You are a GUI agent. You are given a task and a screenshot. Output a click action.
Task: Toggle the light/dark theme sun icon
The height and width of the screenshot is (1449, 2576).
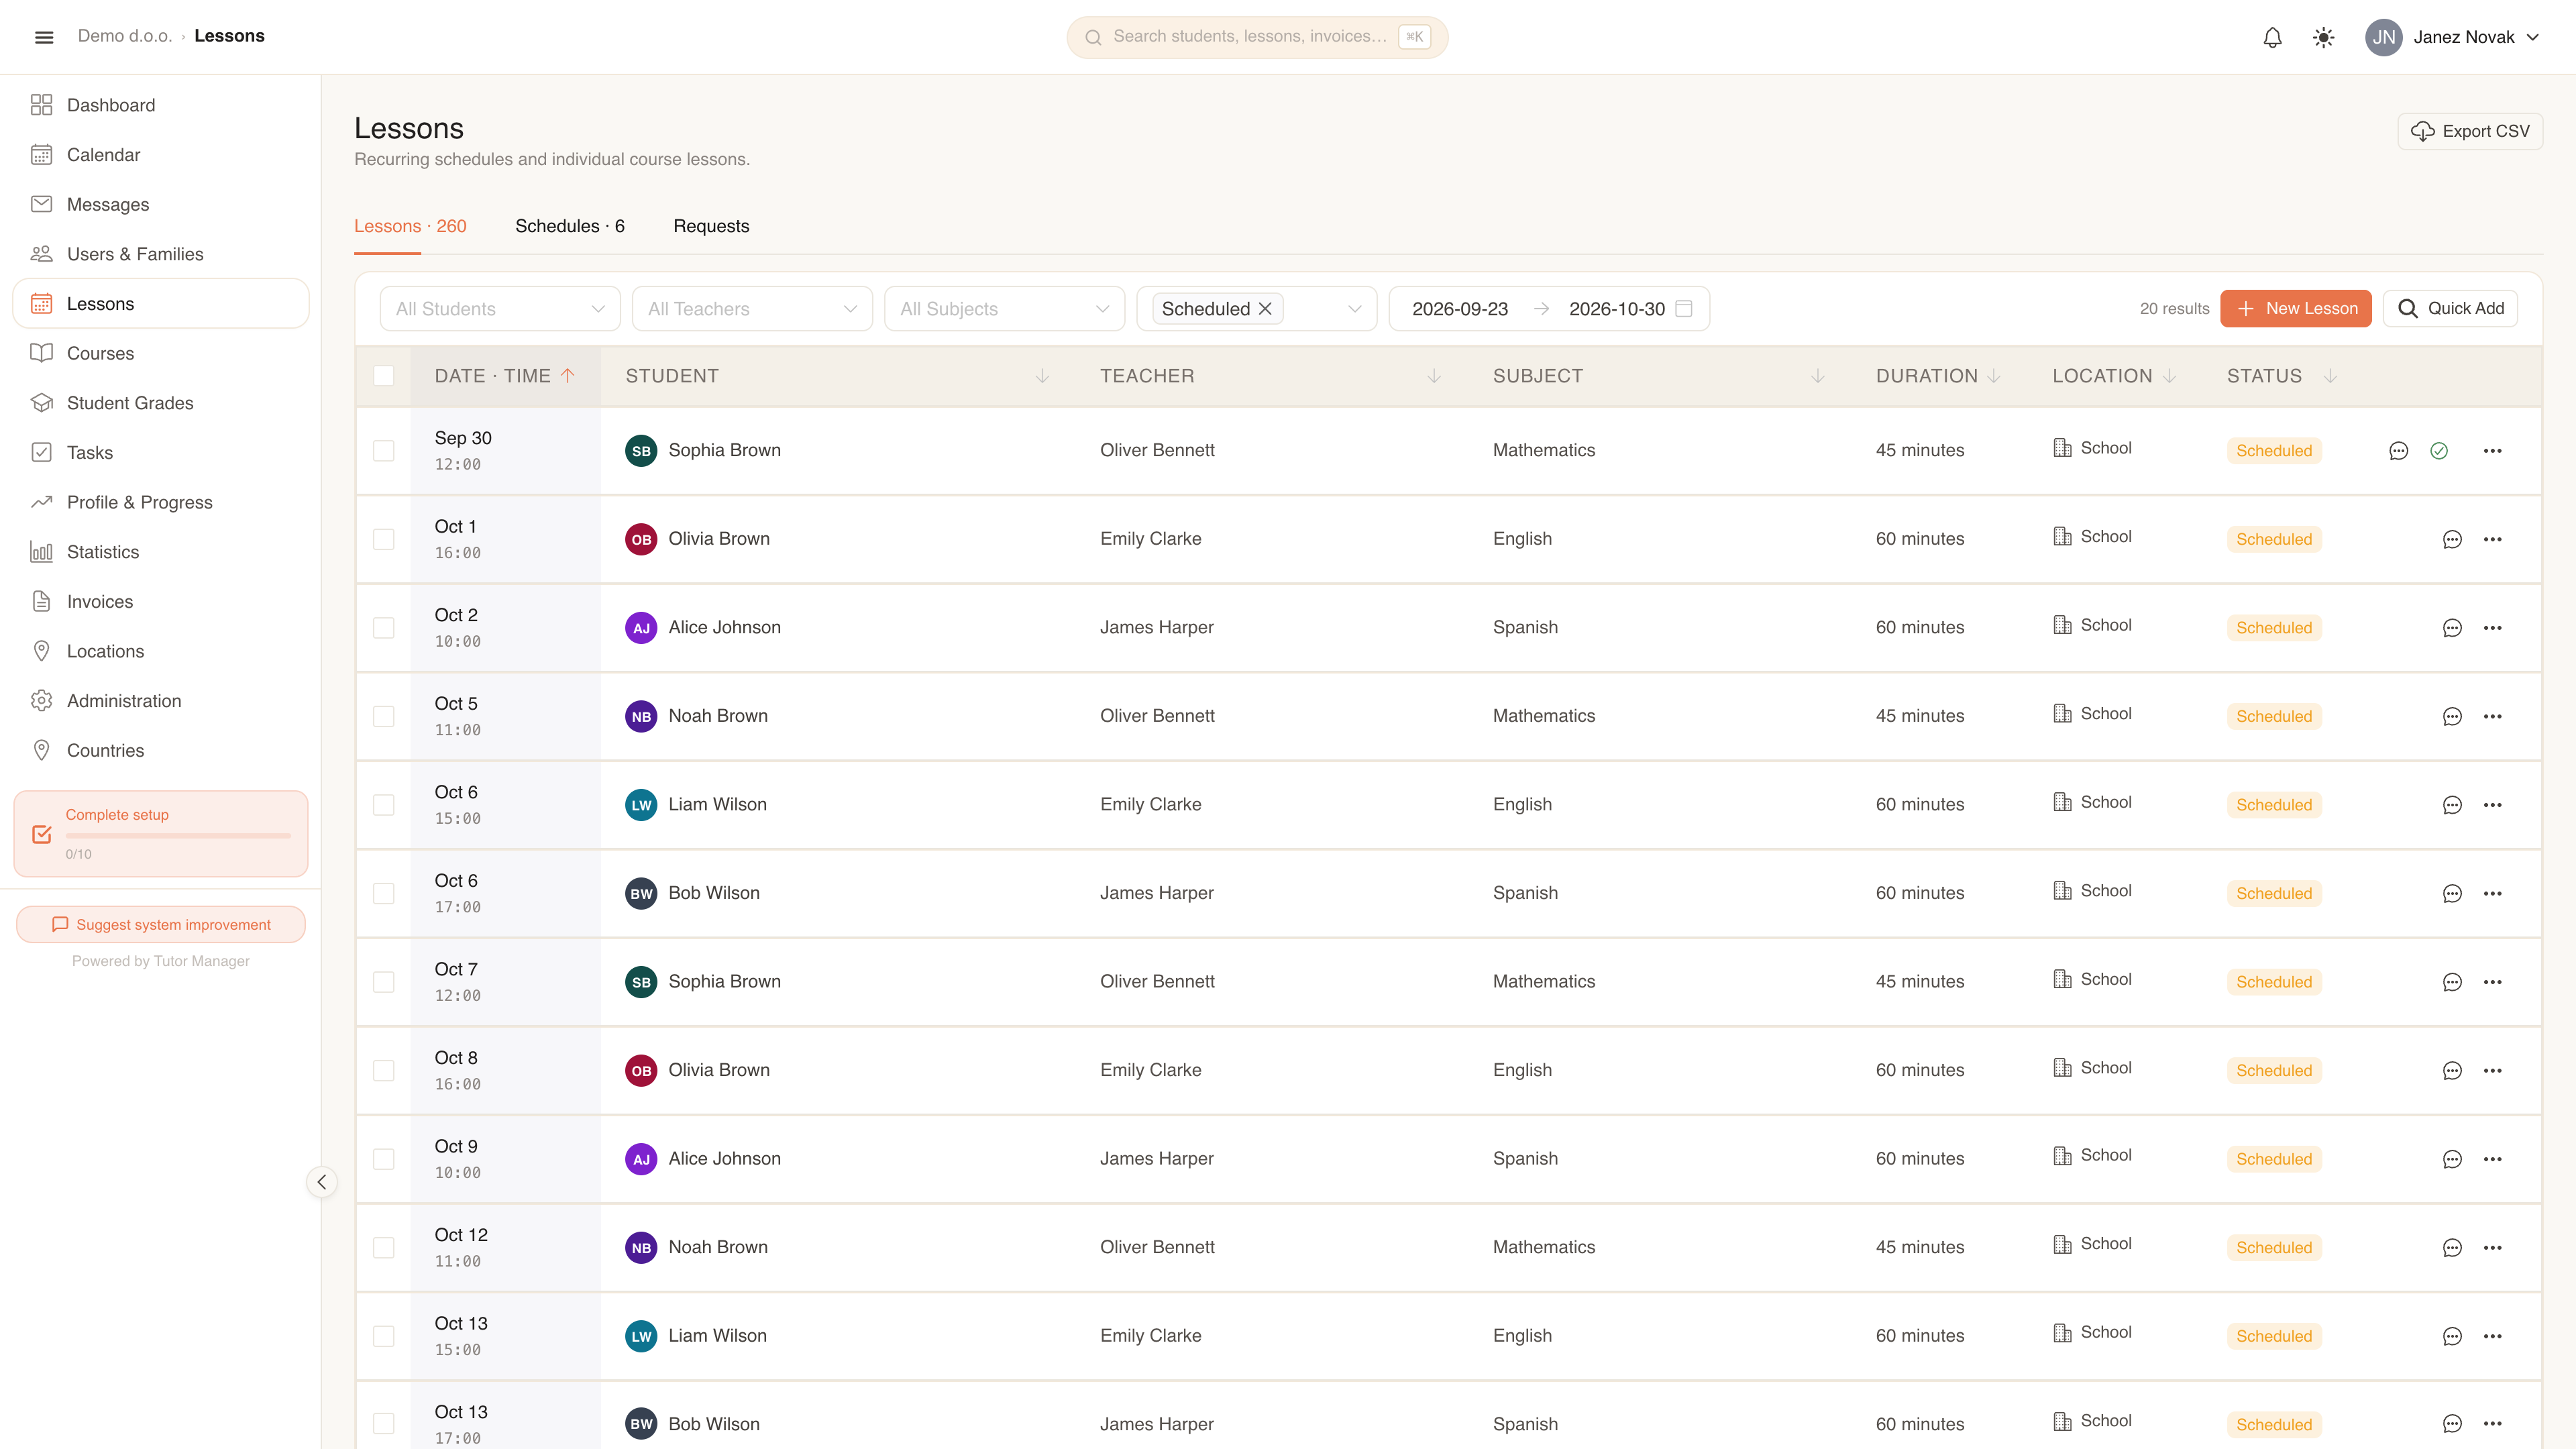[2323, 37]
